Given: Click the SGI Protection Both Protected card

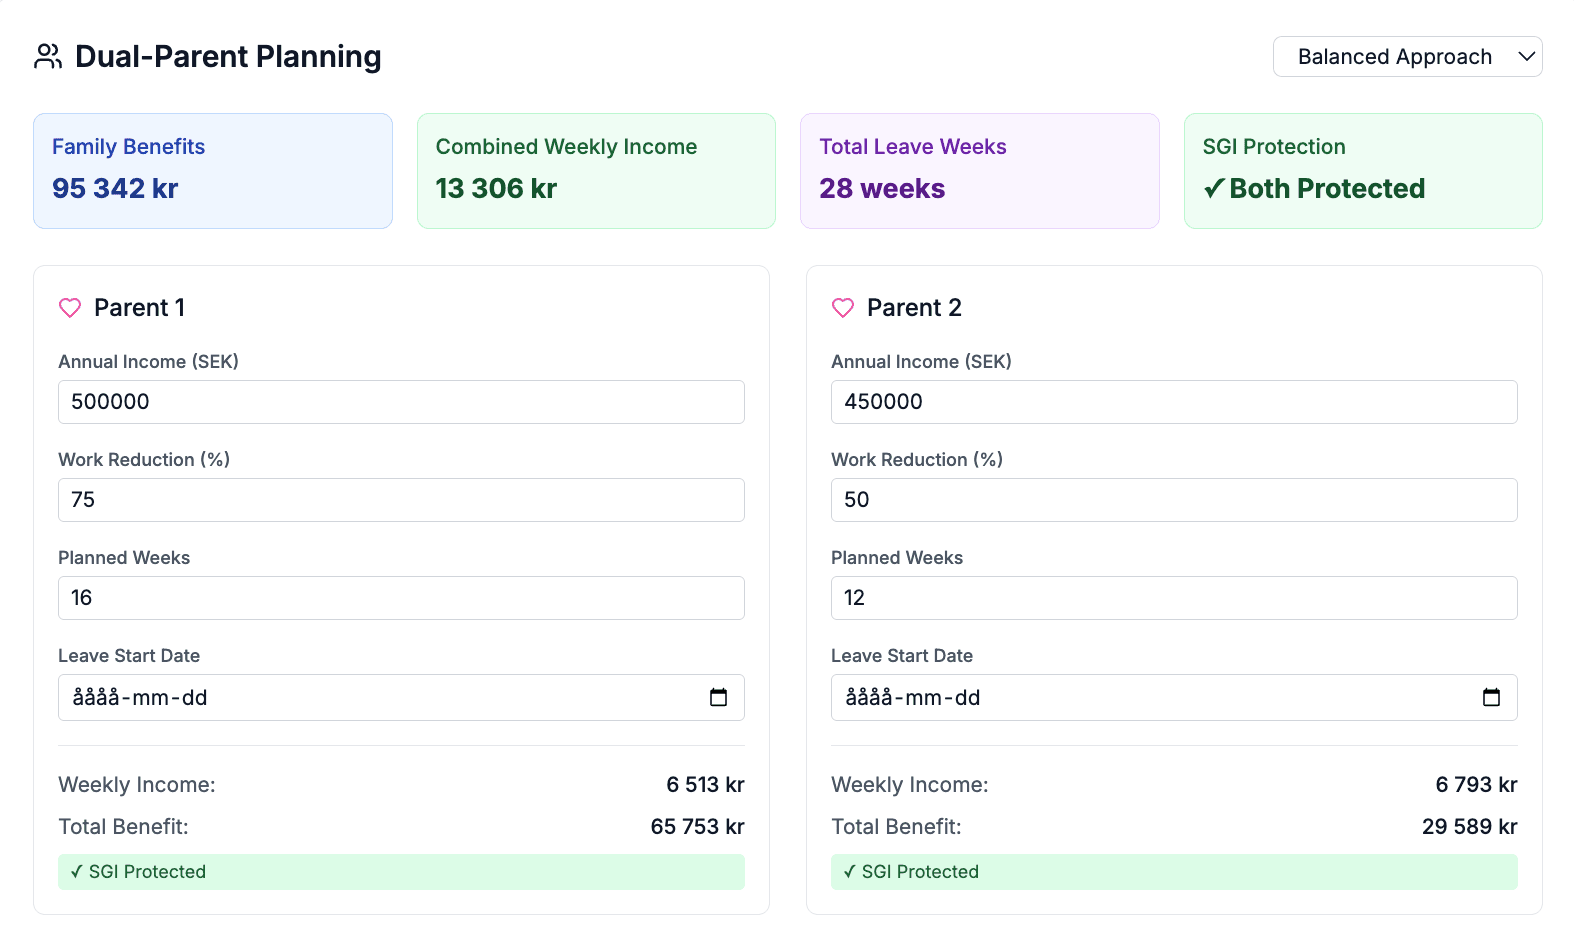Looking at the screenshot, I should [1363, 171].
